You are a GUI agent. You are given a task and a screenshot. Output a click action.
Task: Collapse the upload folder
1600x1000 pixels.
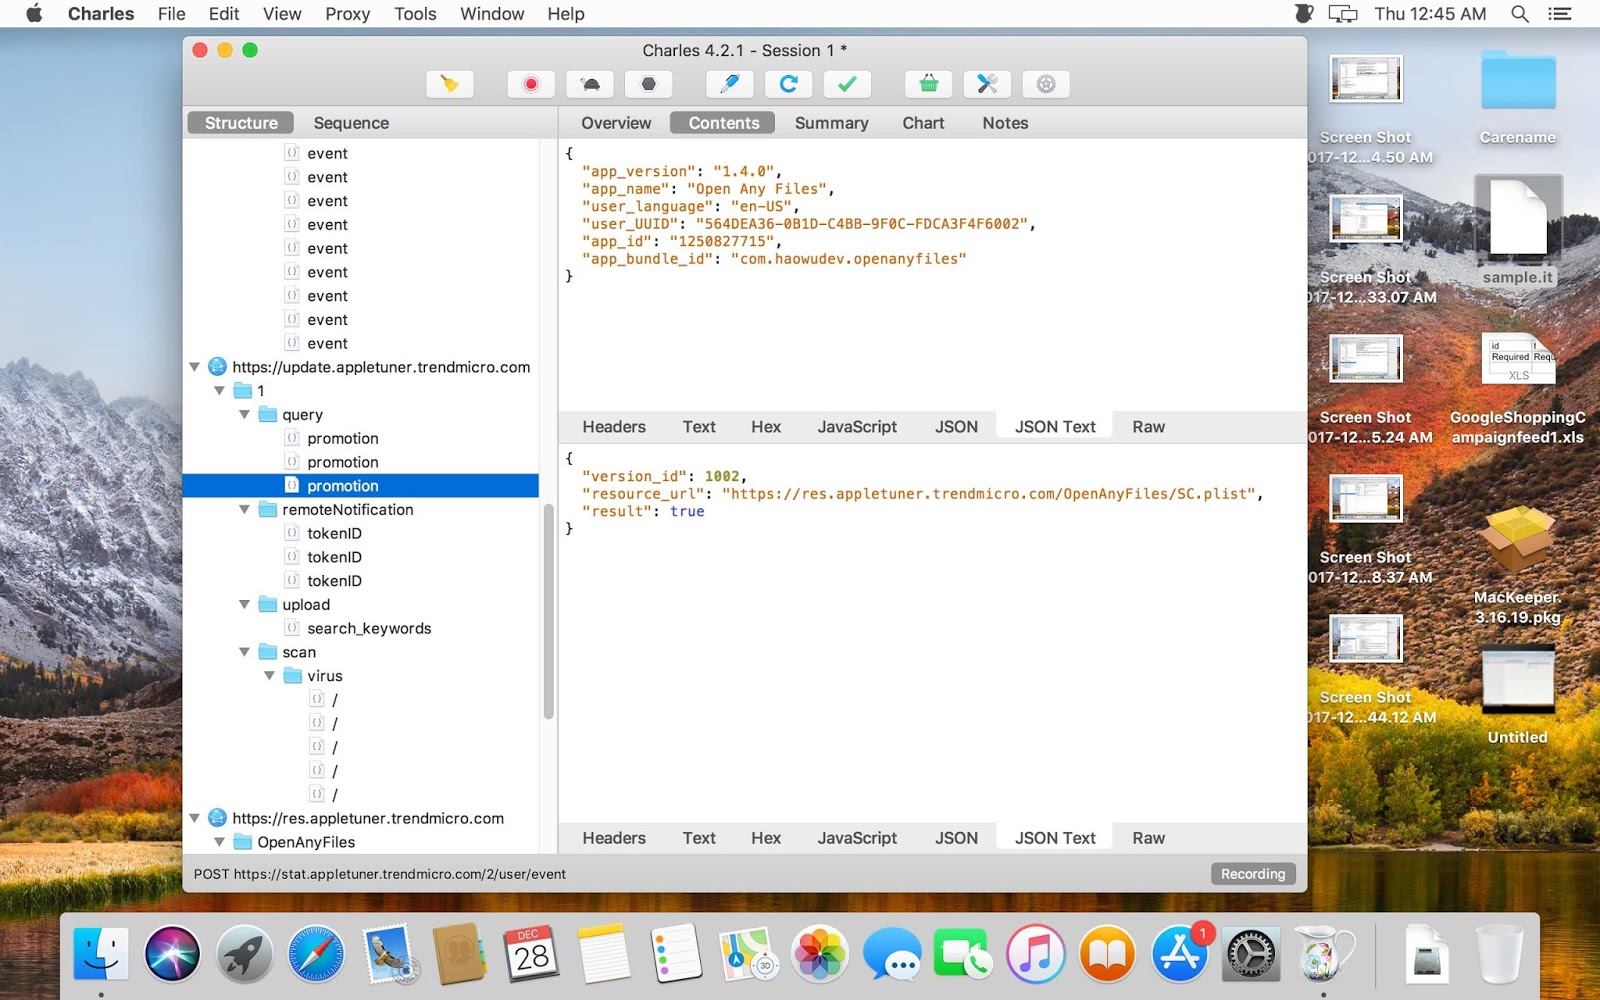point(245,604)
